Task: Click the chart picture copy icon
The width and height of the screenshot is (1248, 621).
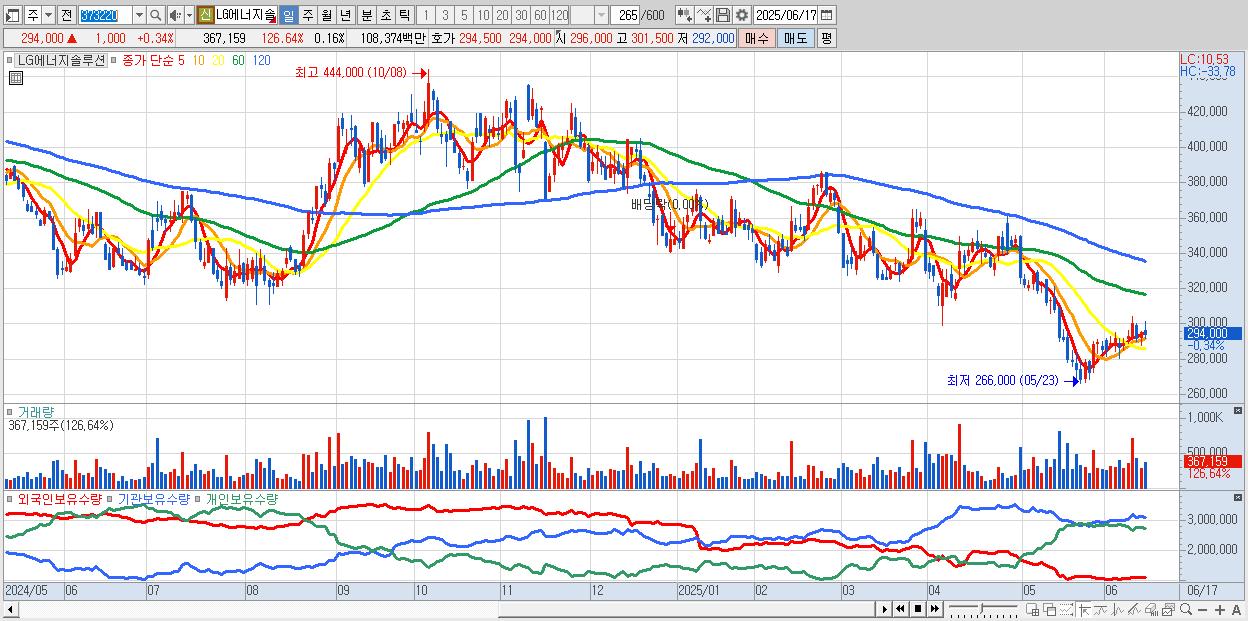Action: pyautogui.click(x=1168, y=609)
